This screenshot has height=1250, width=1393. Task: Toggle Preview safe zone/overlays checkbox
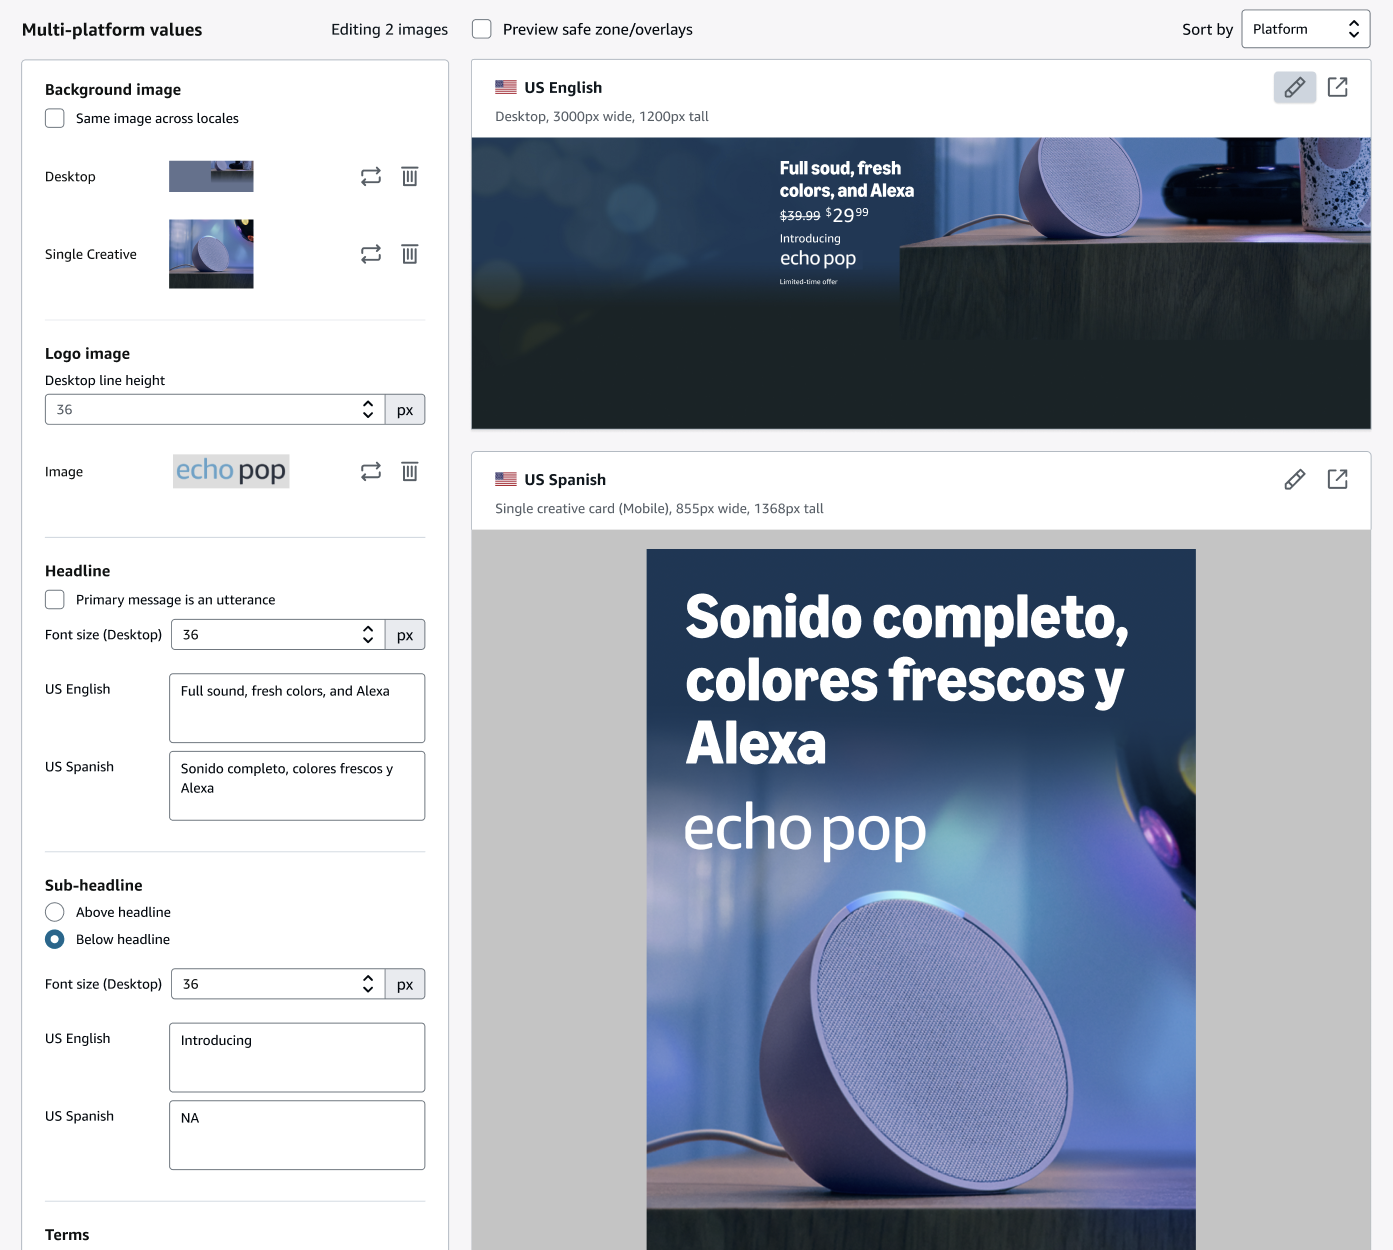pyautogui.click(x=482, y=29)
